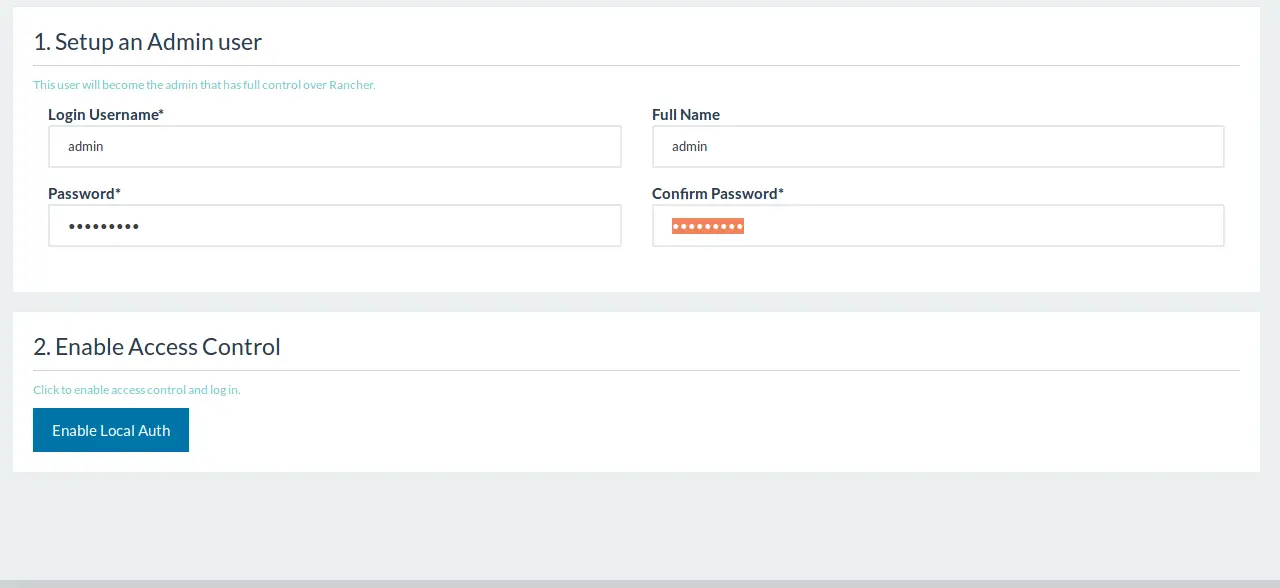1280x588 pixels.
Task: Click the Full Name input field
Action: (938, 146)
